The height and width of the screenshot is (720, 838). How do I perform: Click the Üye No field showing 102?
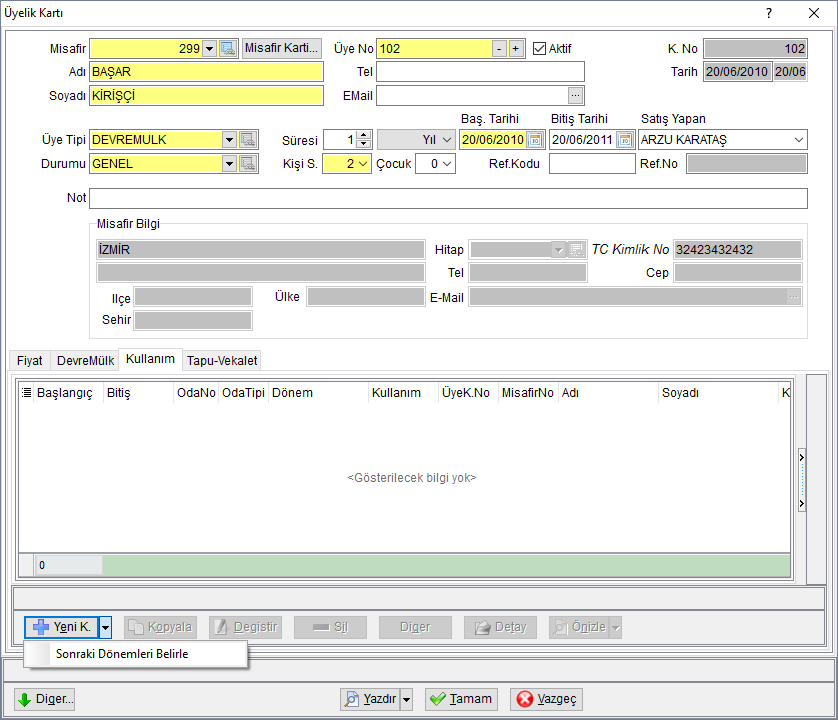tap(434, 49)
